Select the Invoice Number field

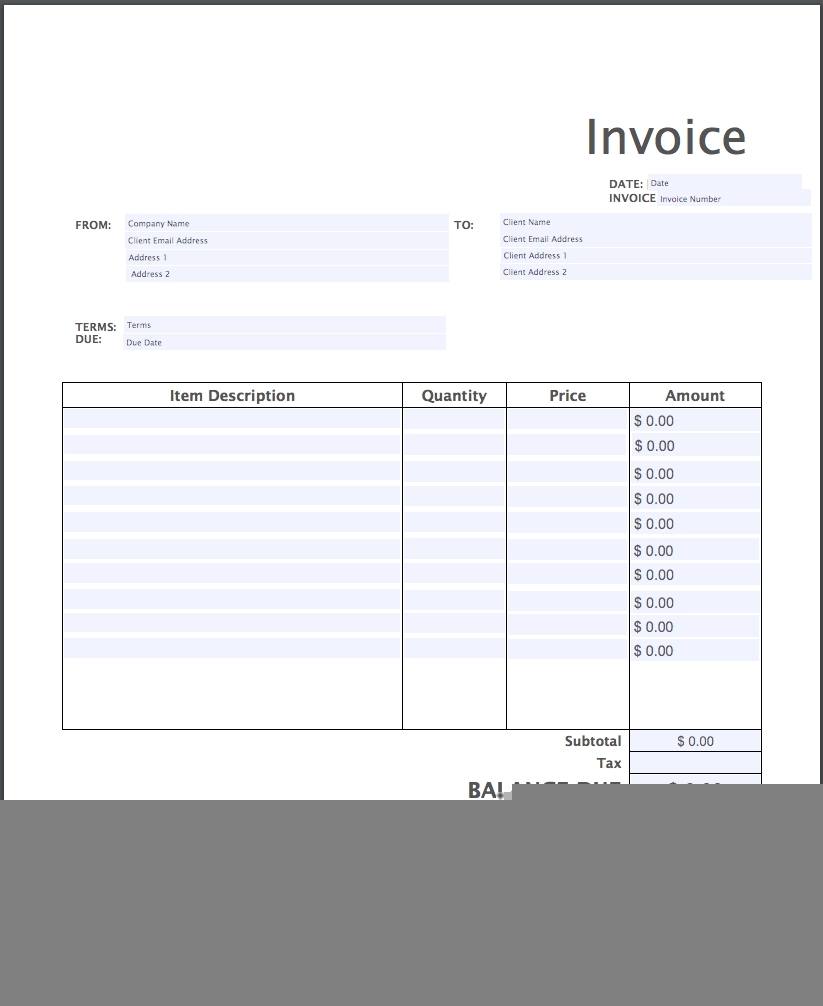coord(732,199)
